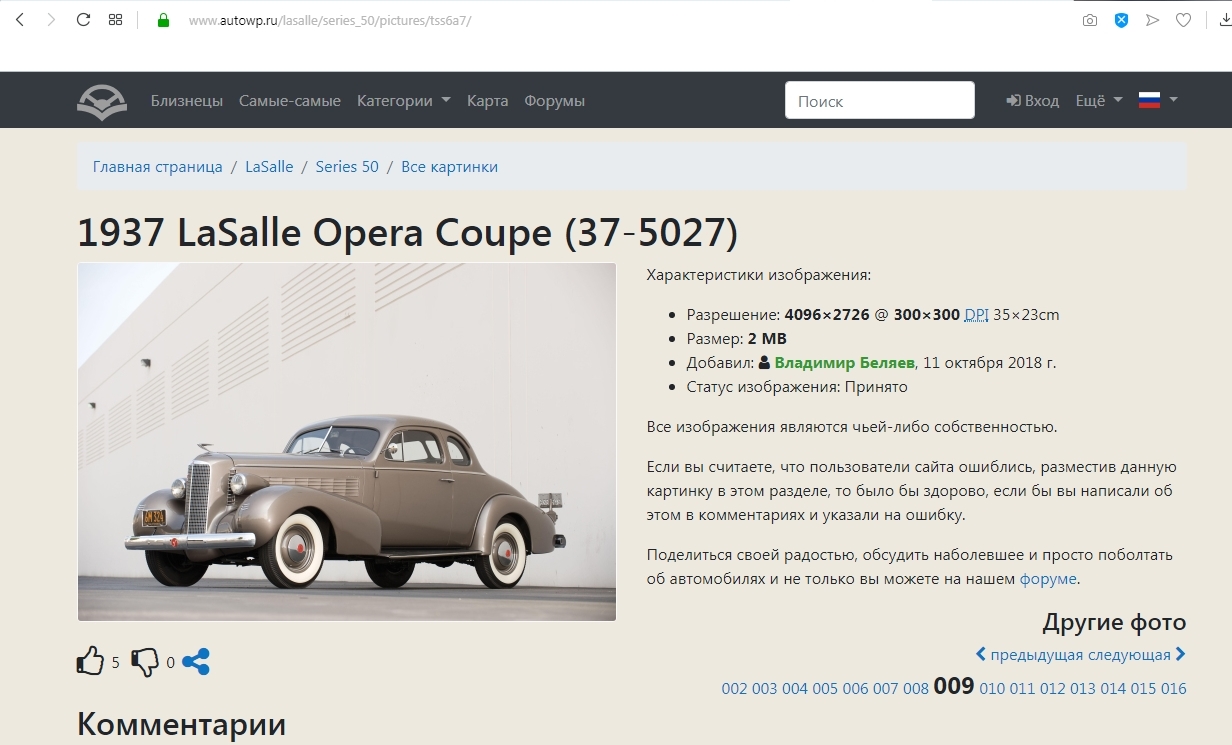
Task: Like the picture with the thumbs up
Action: point(91,661)
